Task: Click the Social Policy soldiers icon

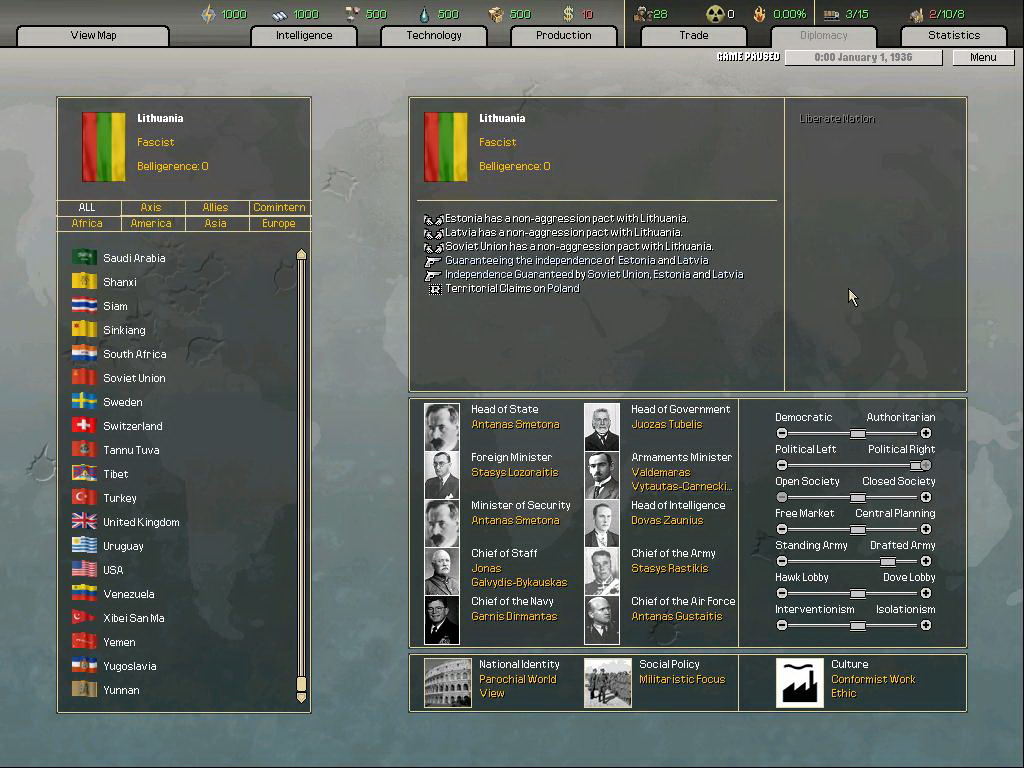Action: click(x=607, y=683)
